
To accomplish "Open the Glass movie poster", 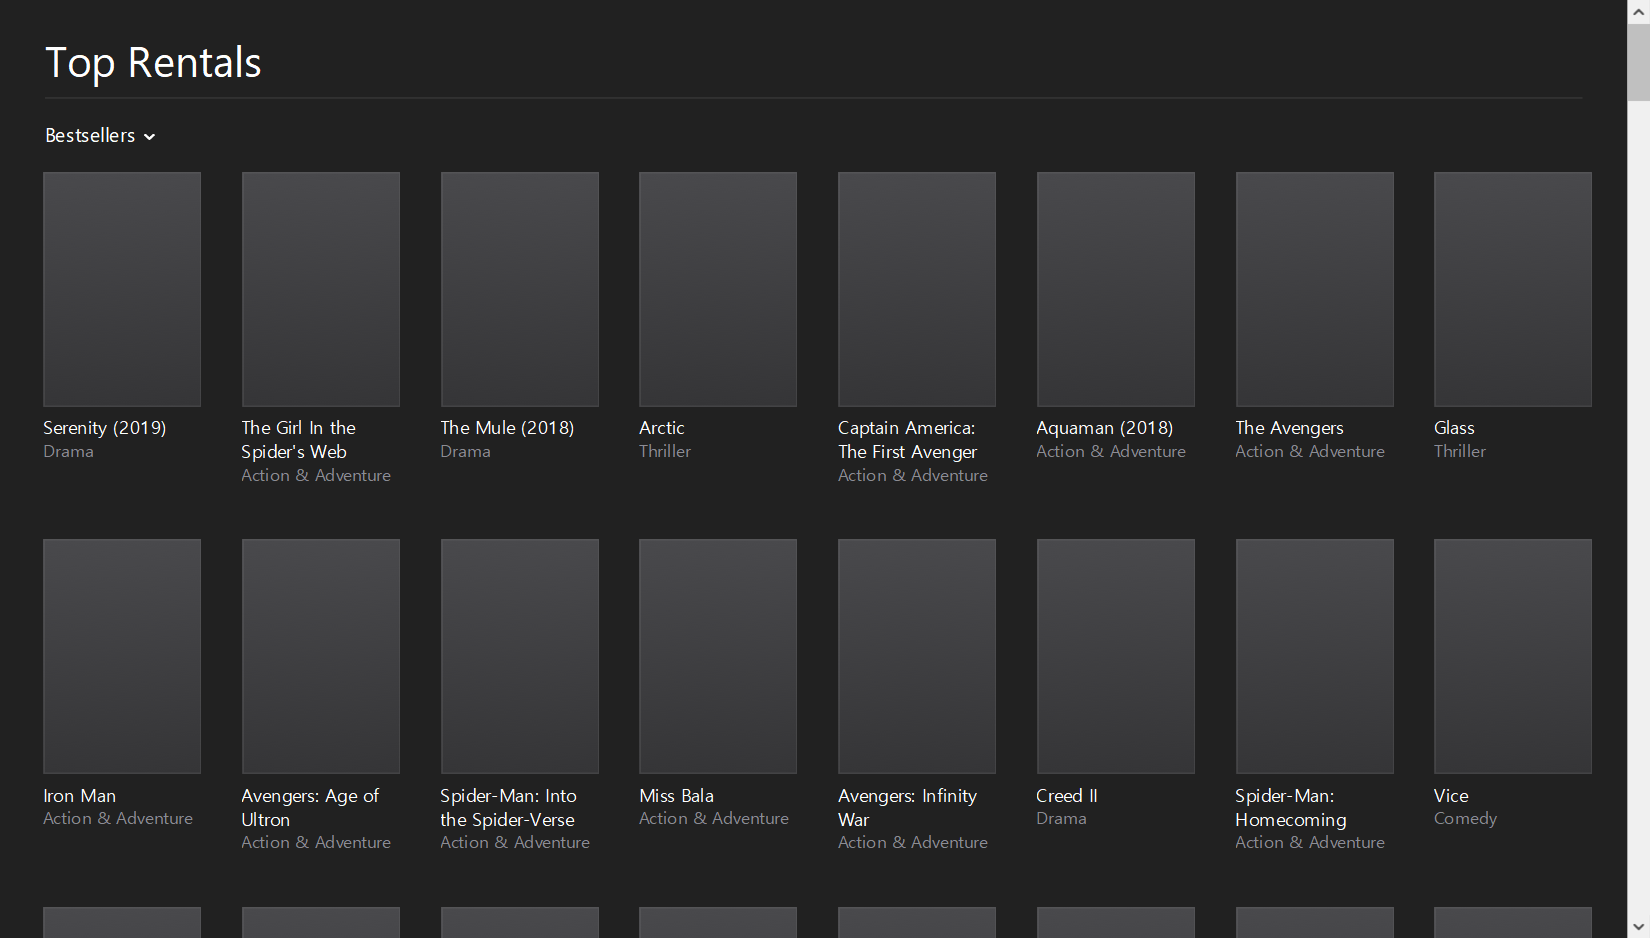I will click(1513, 289).
